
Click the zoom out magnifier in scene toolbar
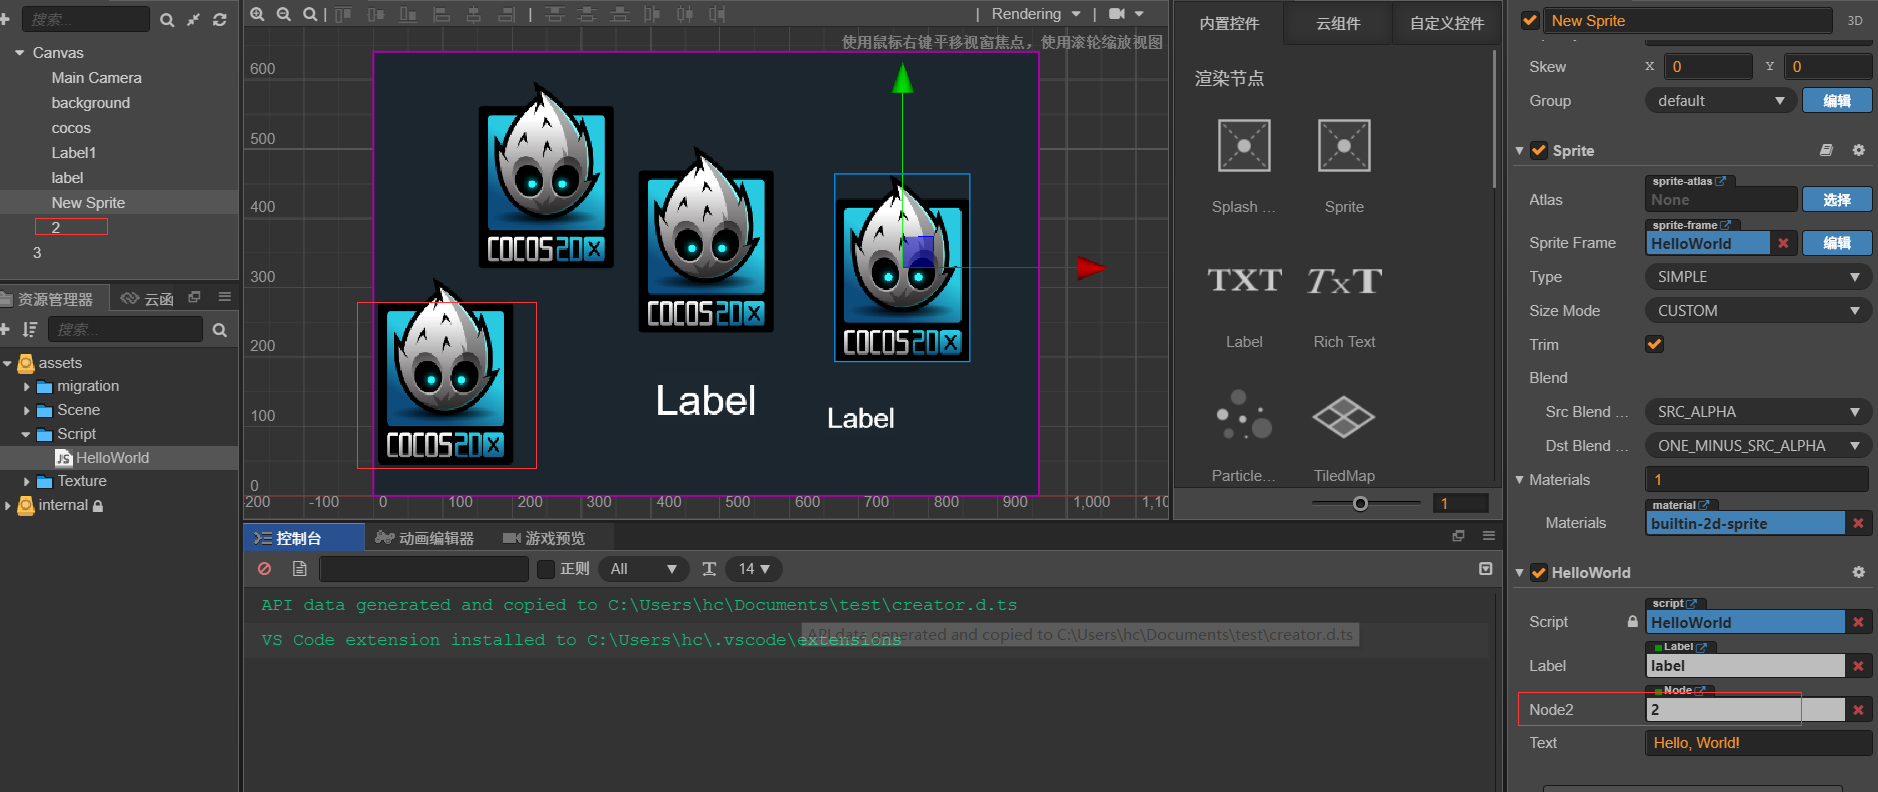coord(284,14)
